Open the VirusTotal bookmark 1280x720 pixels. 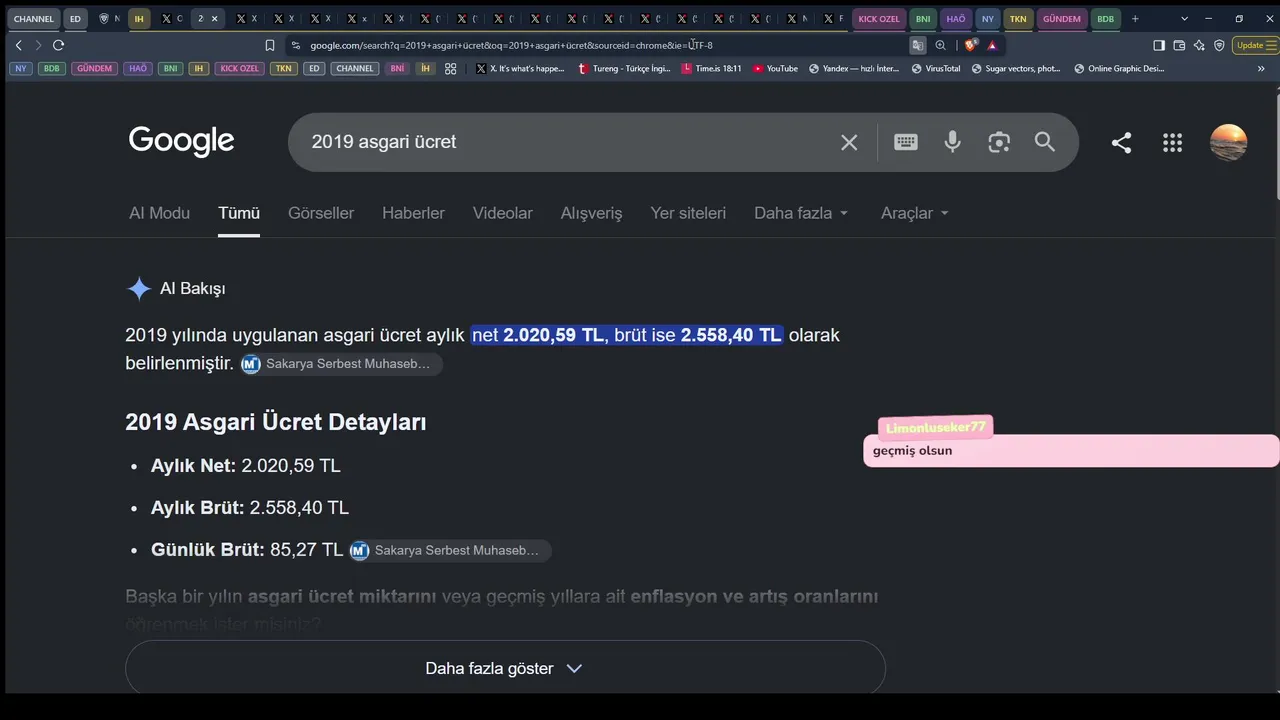(935, 69)
